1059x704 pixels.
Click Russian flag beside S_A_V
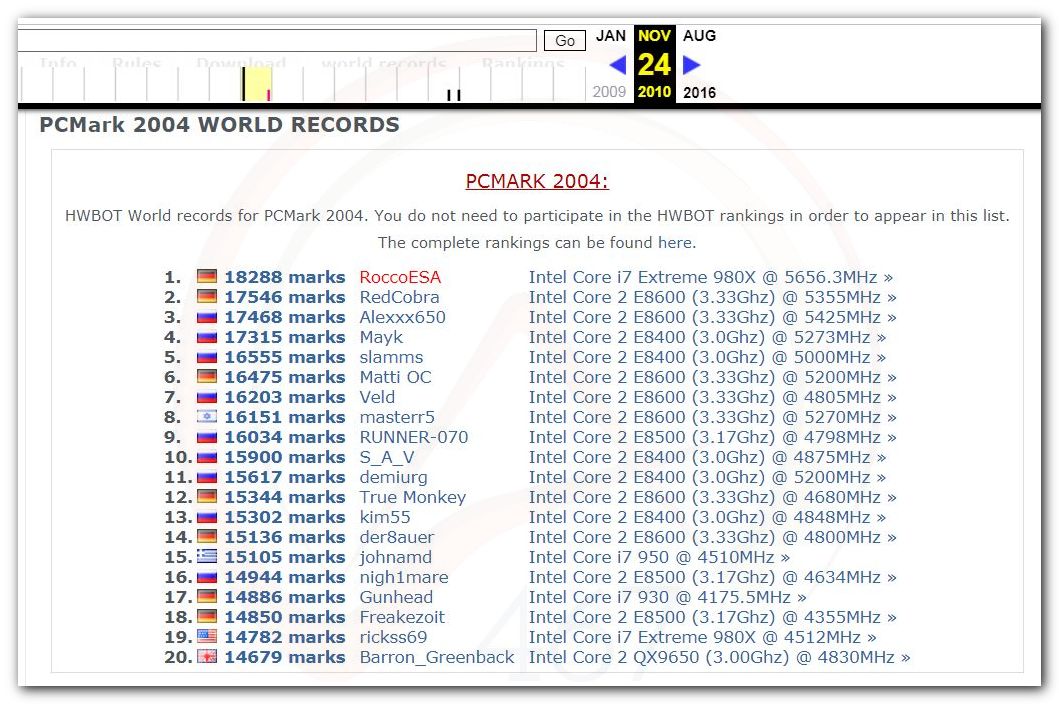[207, 456]
